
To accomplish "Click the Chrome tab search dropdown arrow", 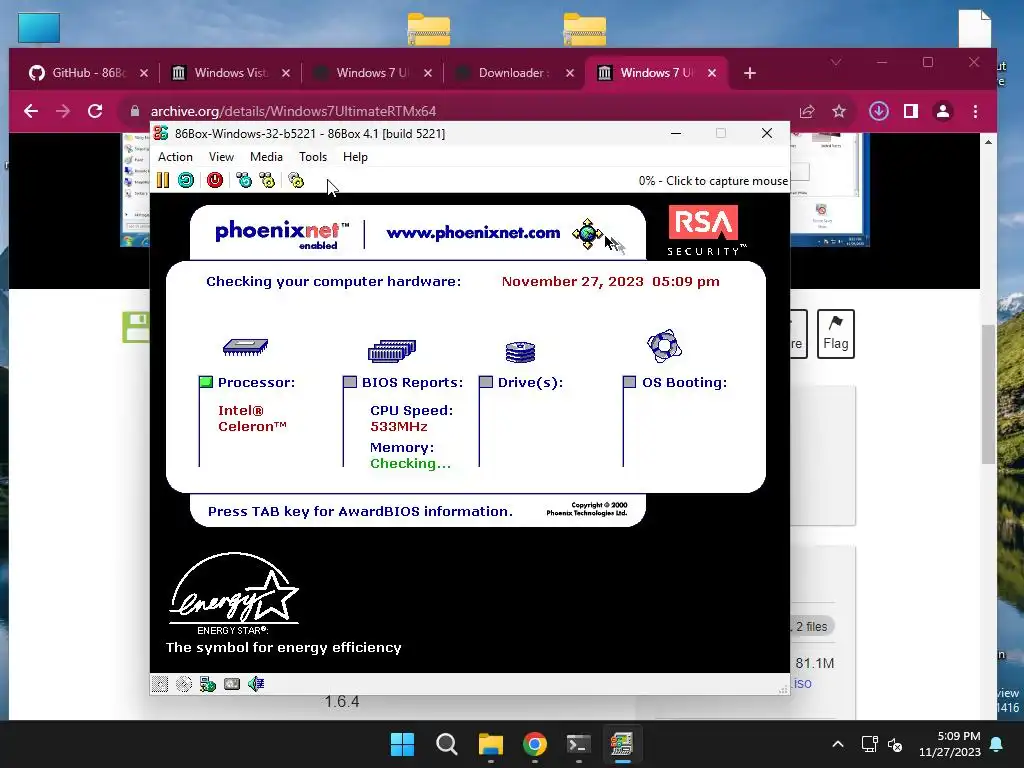I will [x=836, y=63].
